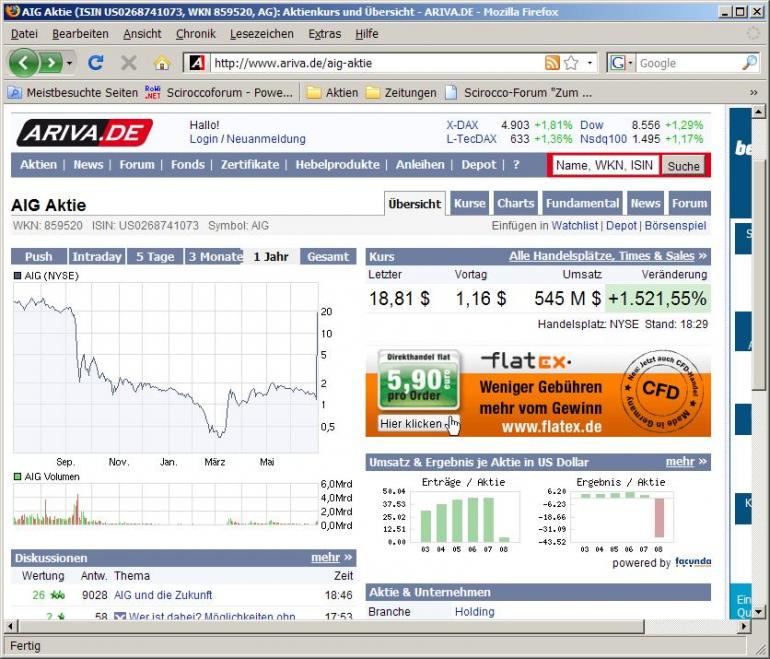Open Hebelprodukte in site navigation

click(x=337, y=165)
